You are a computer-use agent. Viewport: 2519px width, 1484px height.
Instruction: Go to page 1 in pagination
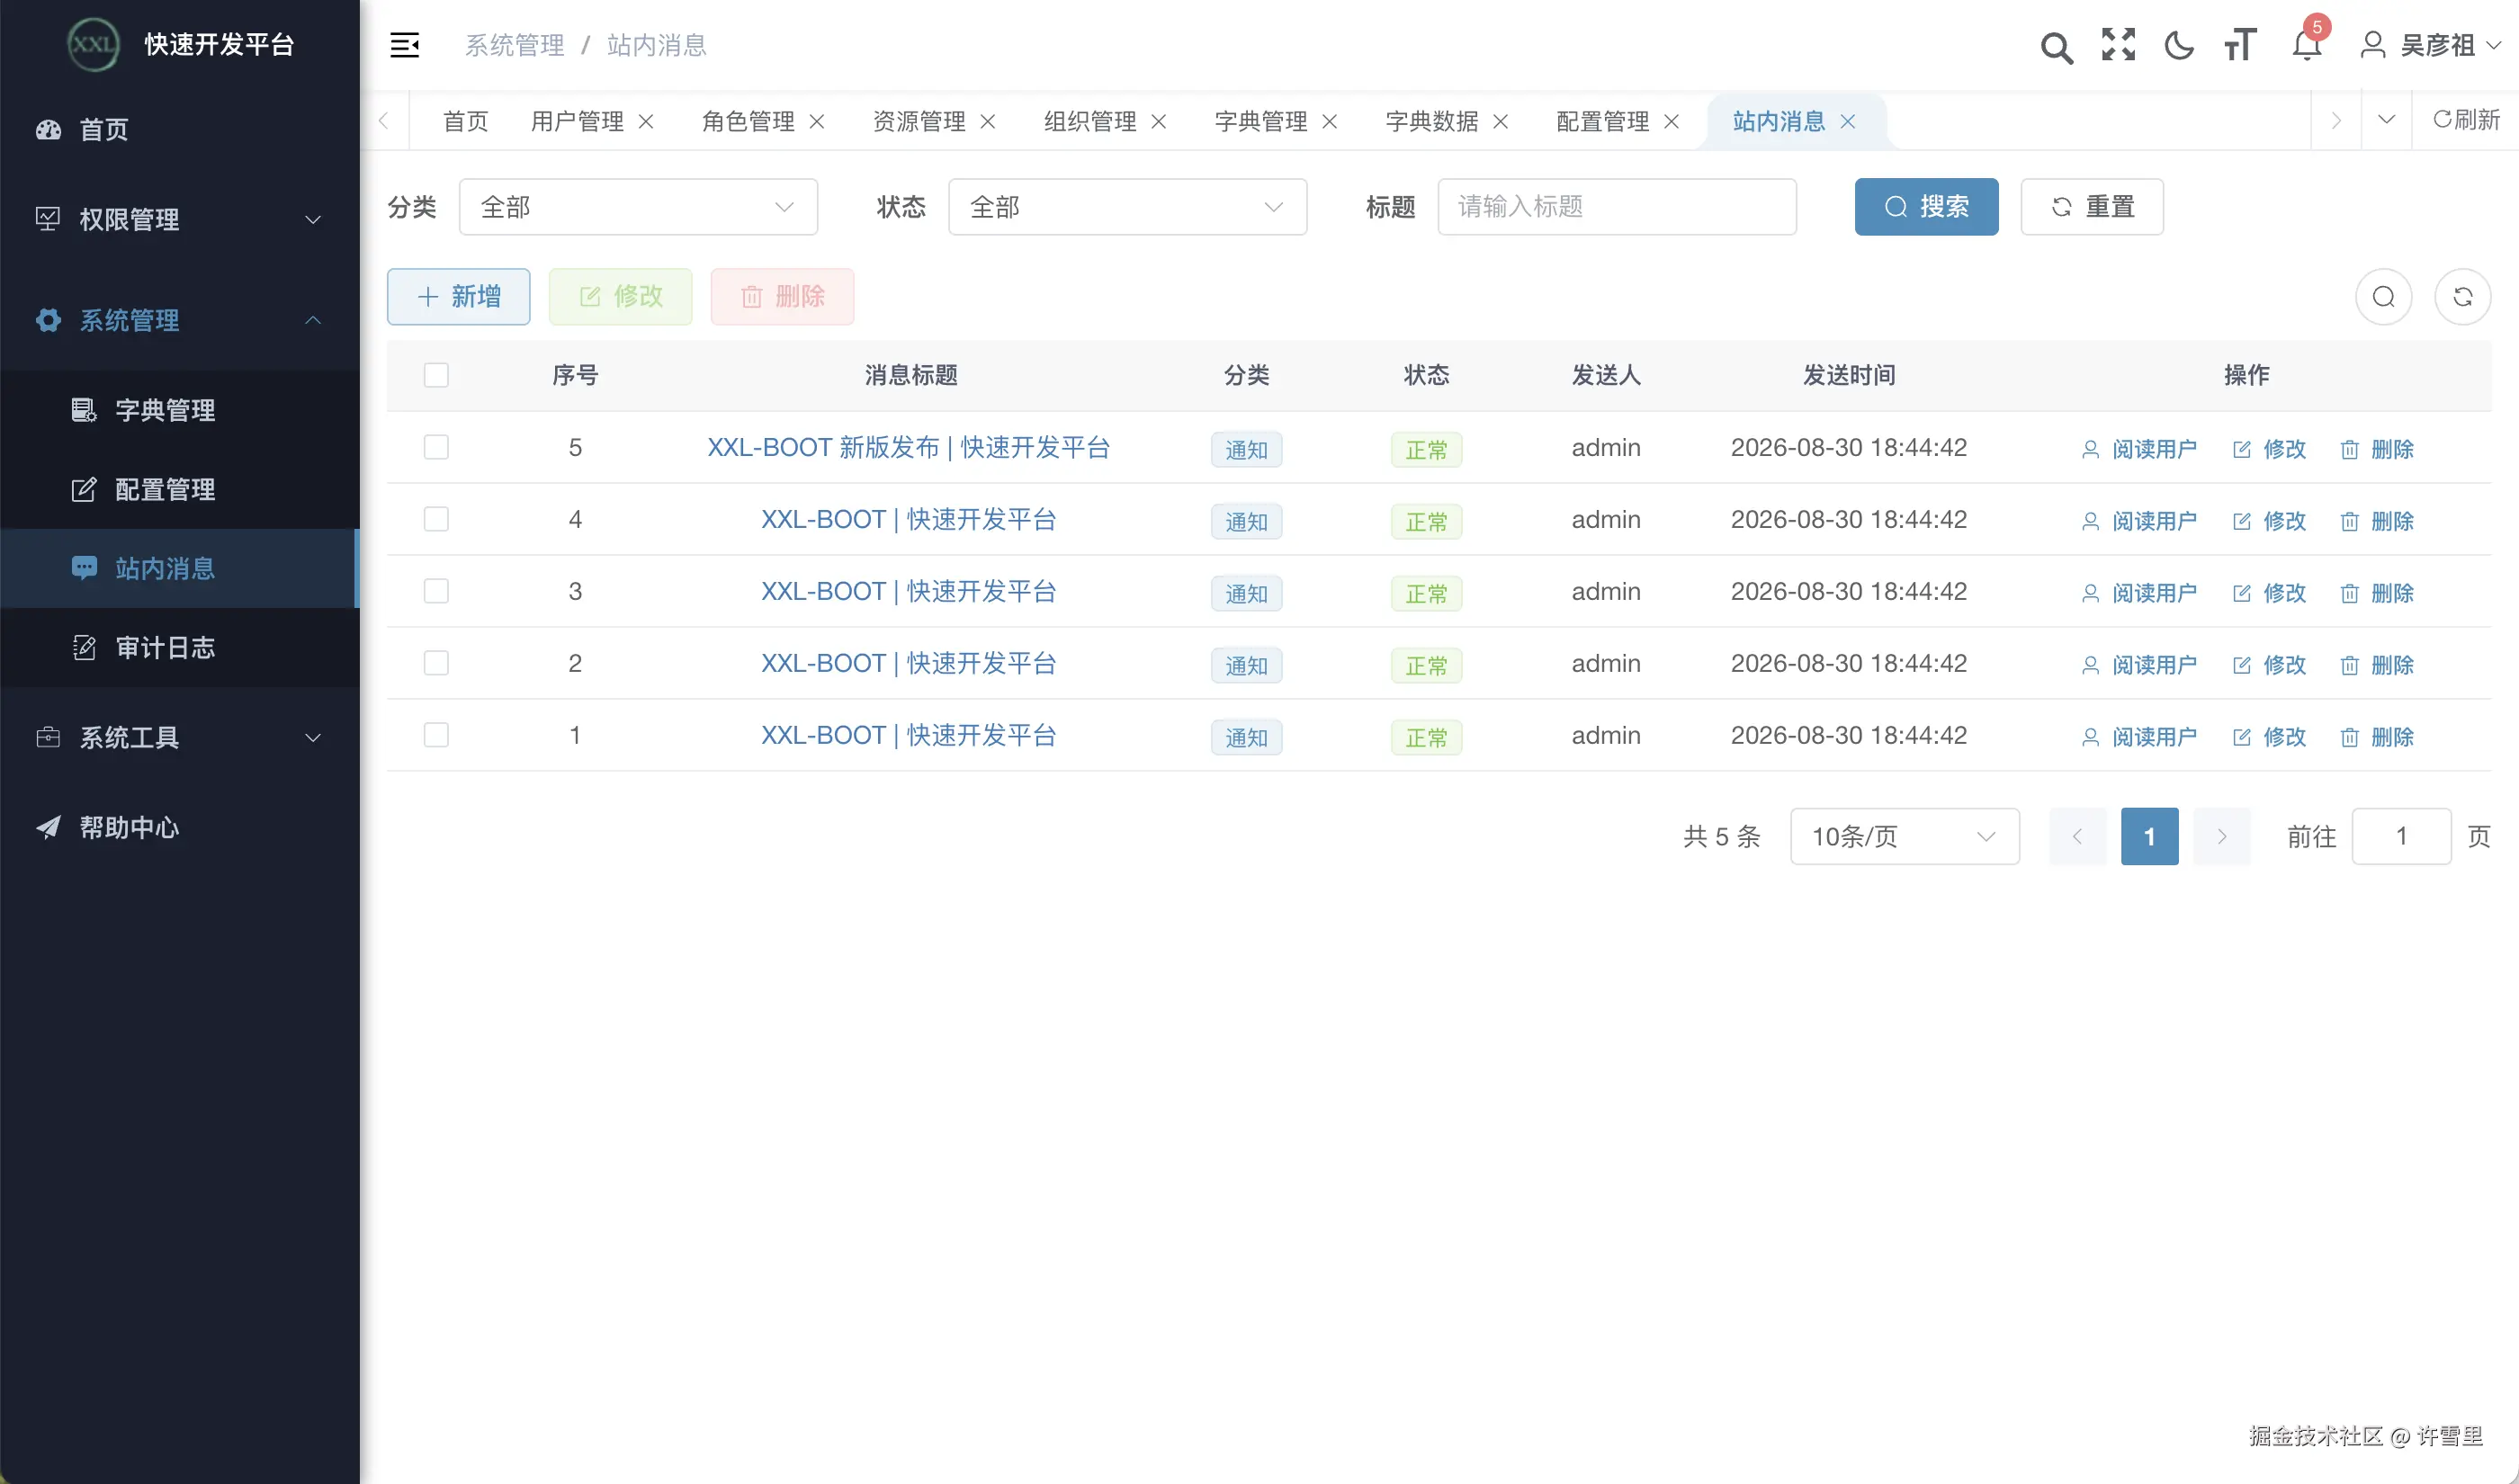tap(2149, 836)
